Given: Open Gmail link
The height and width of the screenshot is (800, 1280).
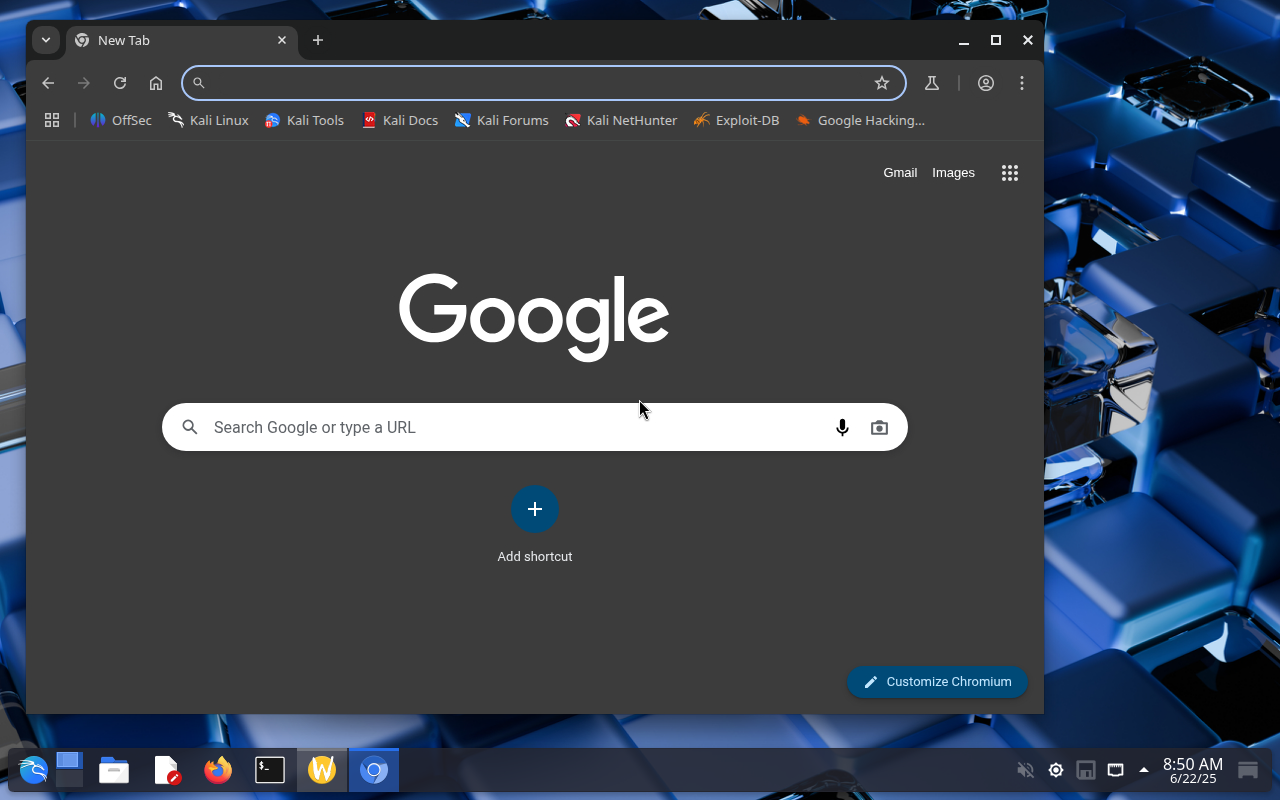Looking at the screenshot, I should (x=900, y=173).
